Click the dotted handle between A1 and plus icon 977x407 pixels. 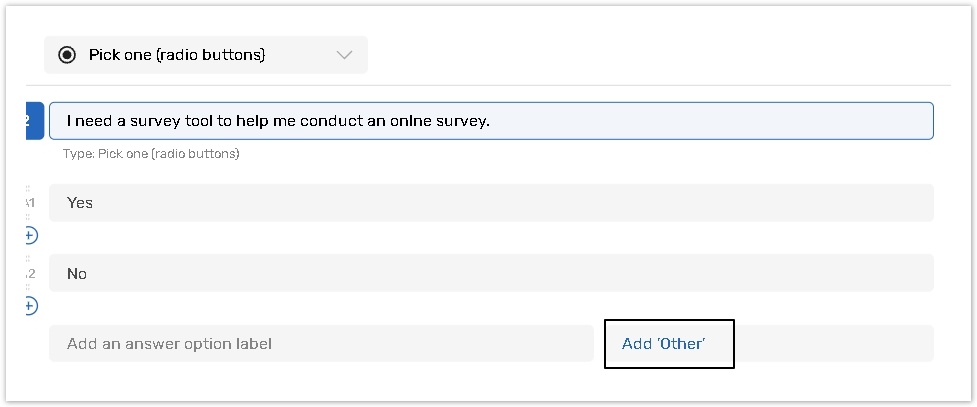coord(28,218)
